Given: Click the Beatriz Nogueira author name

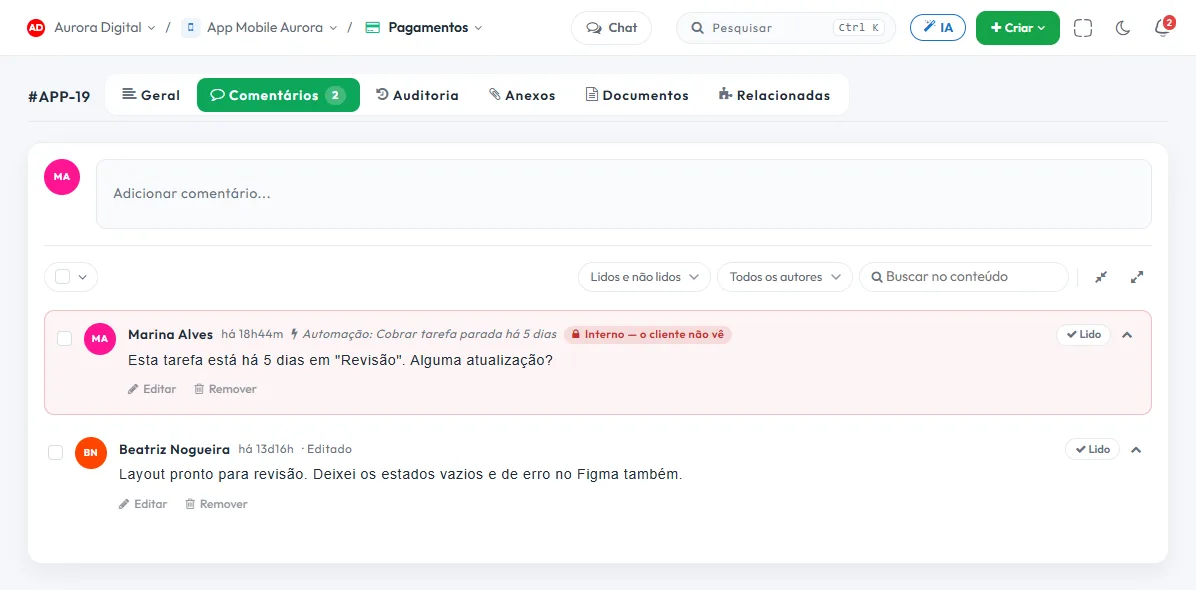Looking at the screenshot, I should click(174, 449).
